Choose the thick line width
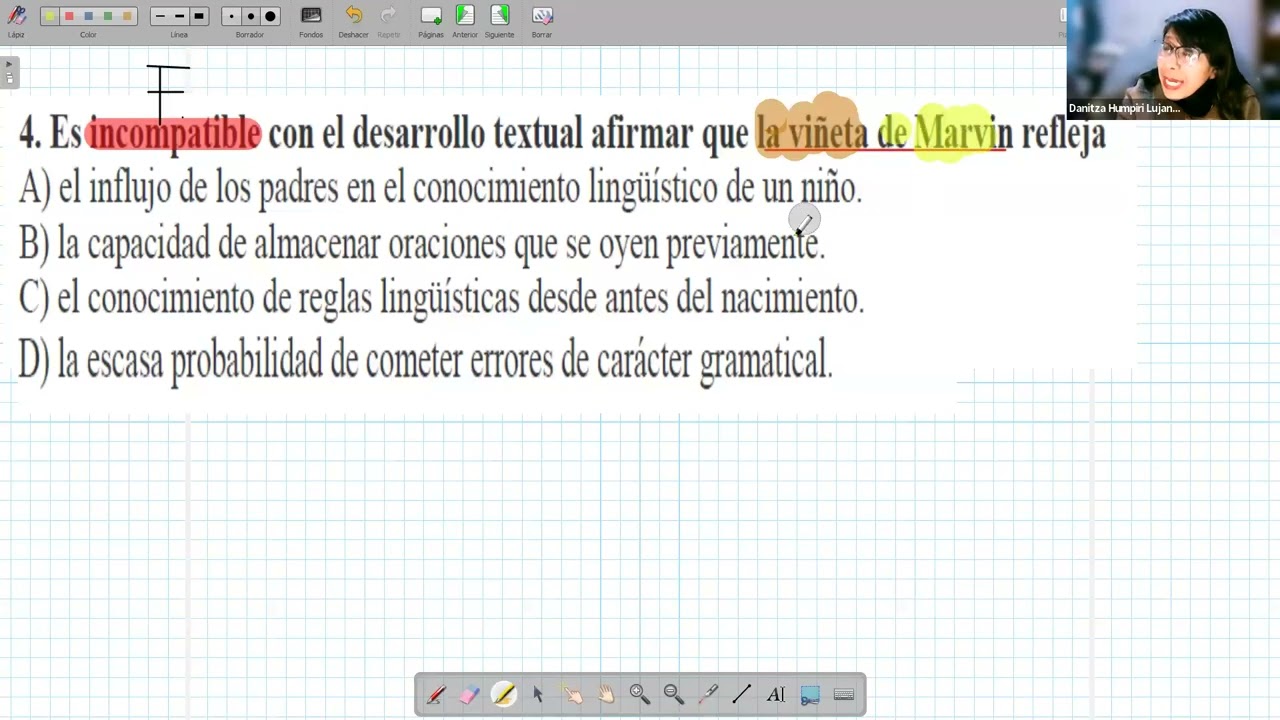The height and width of the screenshot is (720, 1280). (199, 16)
